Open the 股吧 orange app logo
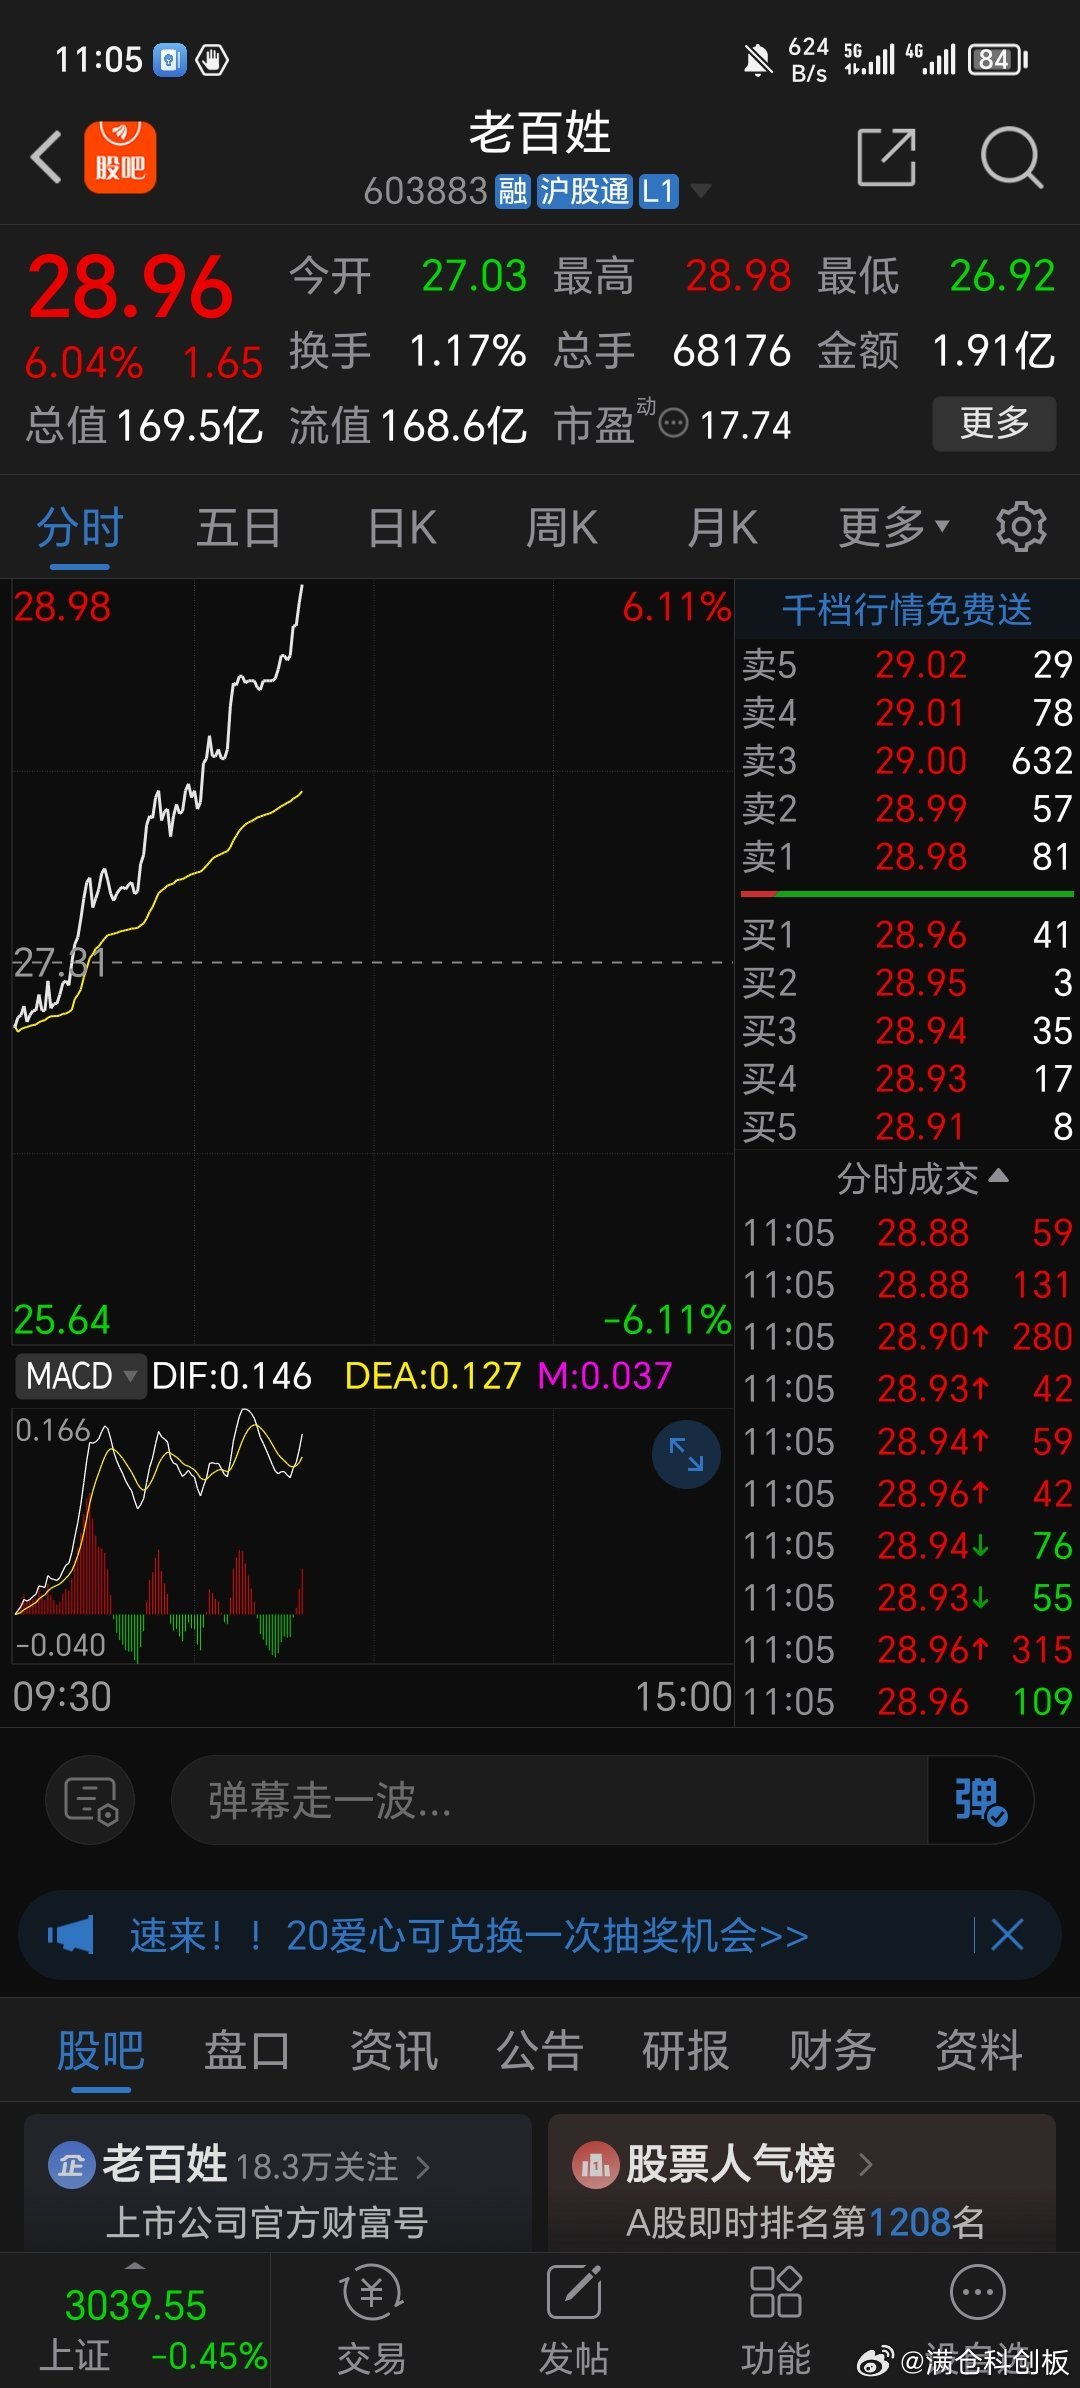 [120, 157]
